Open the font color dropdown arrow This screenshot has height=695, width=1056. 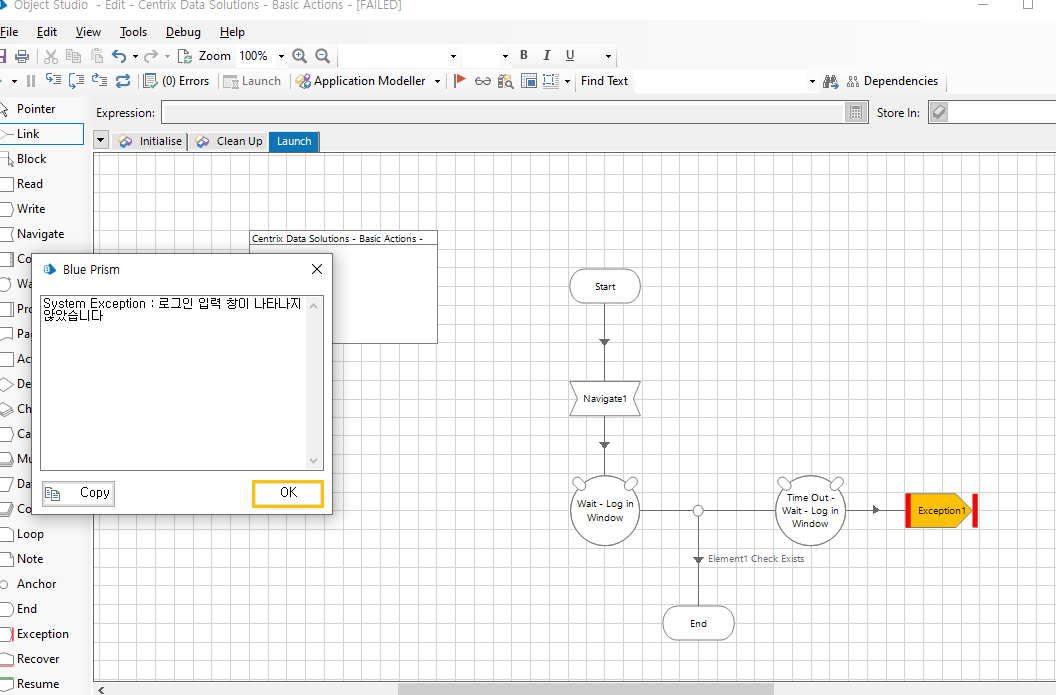[608, 56]
